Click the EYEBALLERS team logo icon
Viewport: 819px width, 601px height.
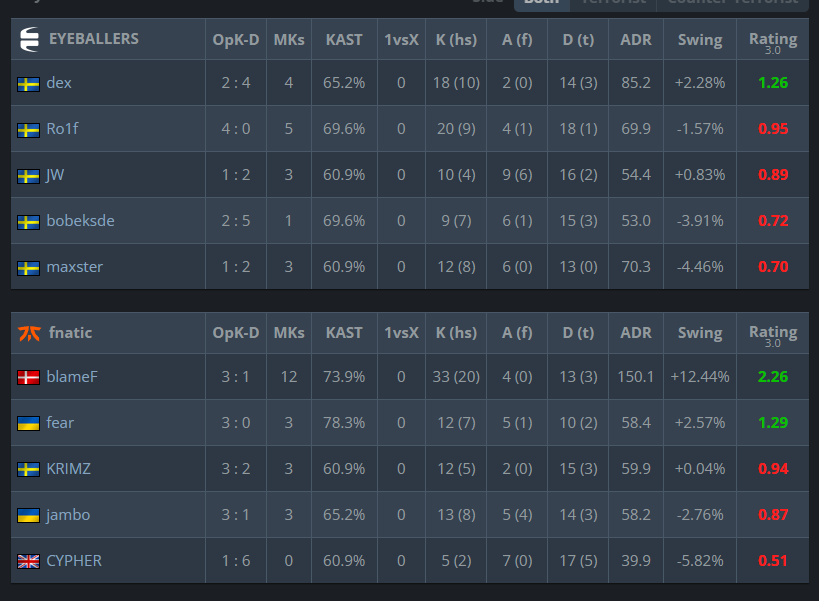(x=29, y=39)
